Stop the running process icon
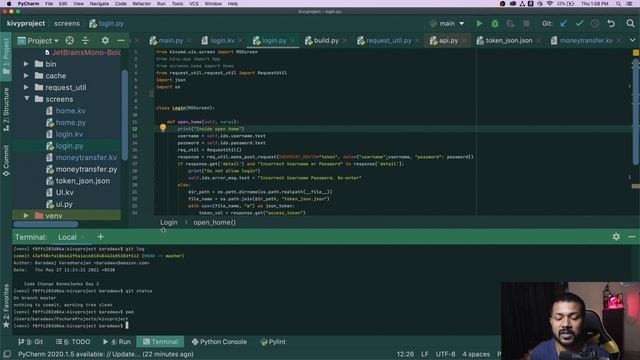 526,24
